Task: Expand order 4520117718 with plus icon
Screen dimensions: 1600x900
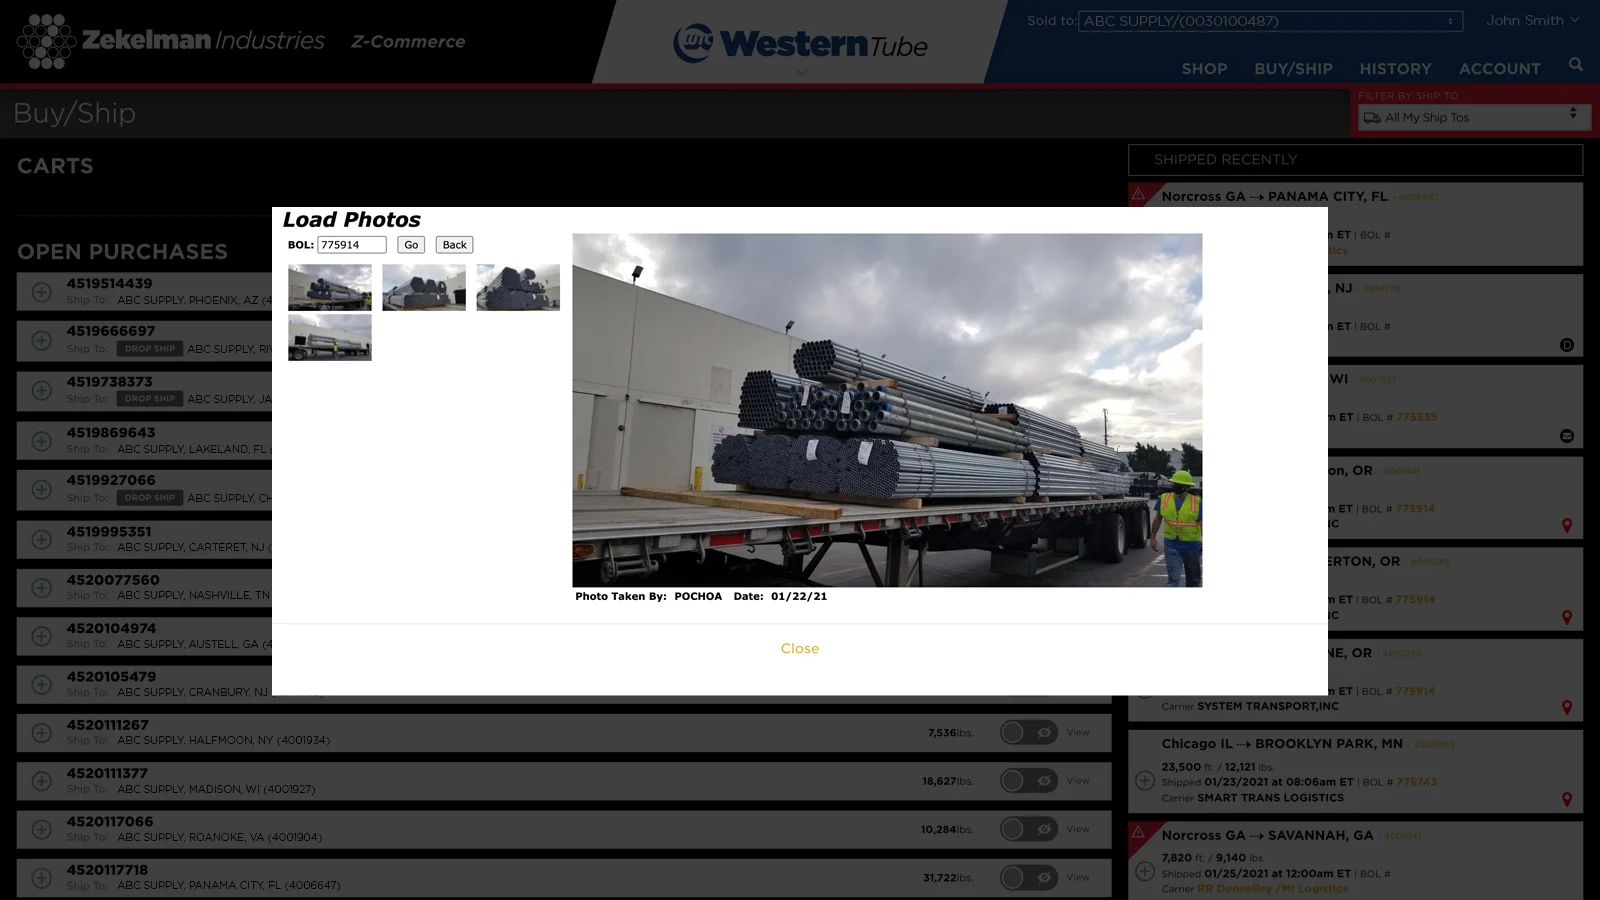Action: click(41, 878)
